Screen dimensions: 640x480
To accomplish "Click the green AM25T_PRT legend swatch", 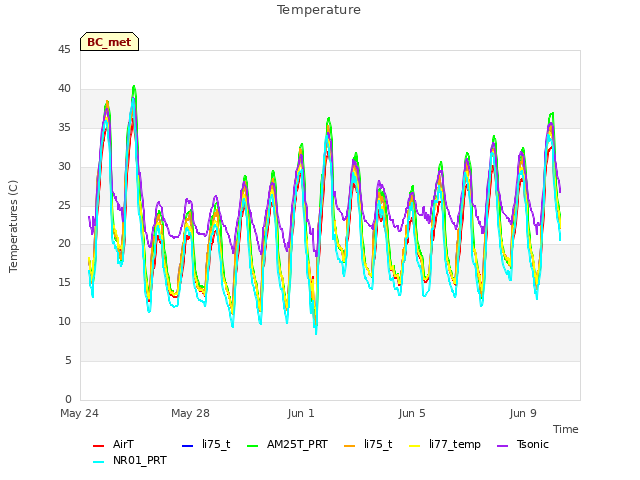I will 253,446.
